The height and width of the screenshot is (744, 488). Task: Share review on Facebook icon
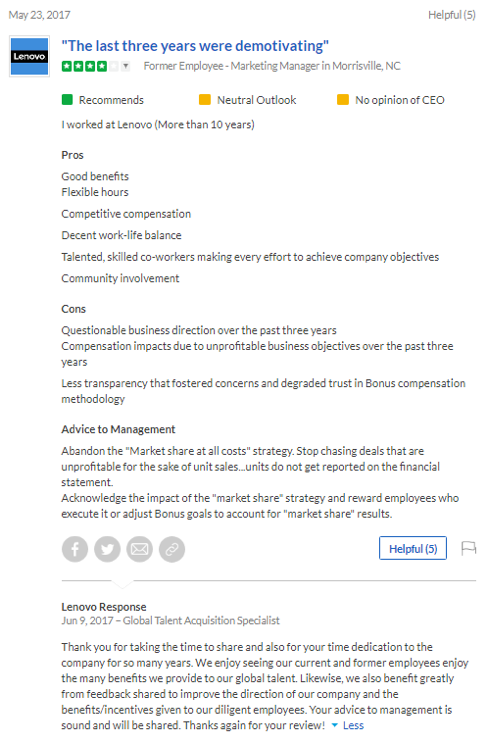[75, 549]
